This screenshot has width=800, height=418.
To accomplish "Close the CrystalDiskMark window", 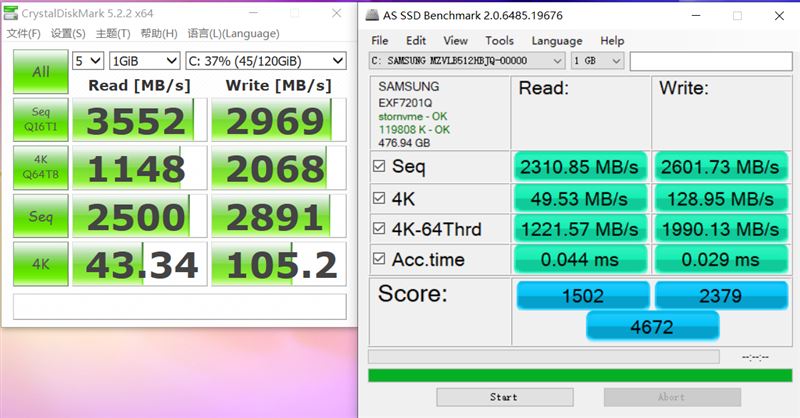I will pos(337,13).
